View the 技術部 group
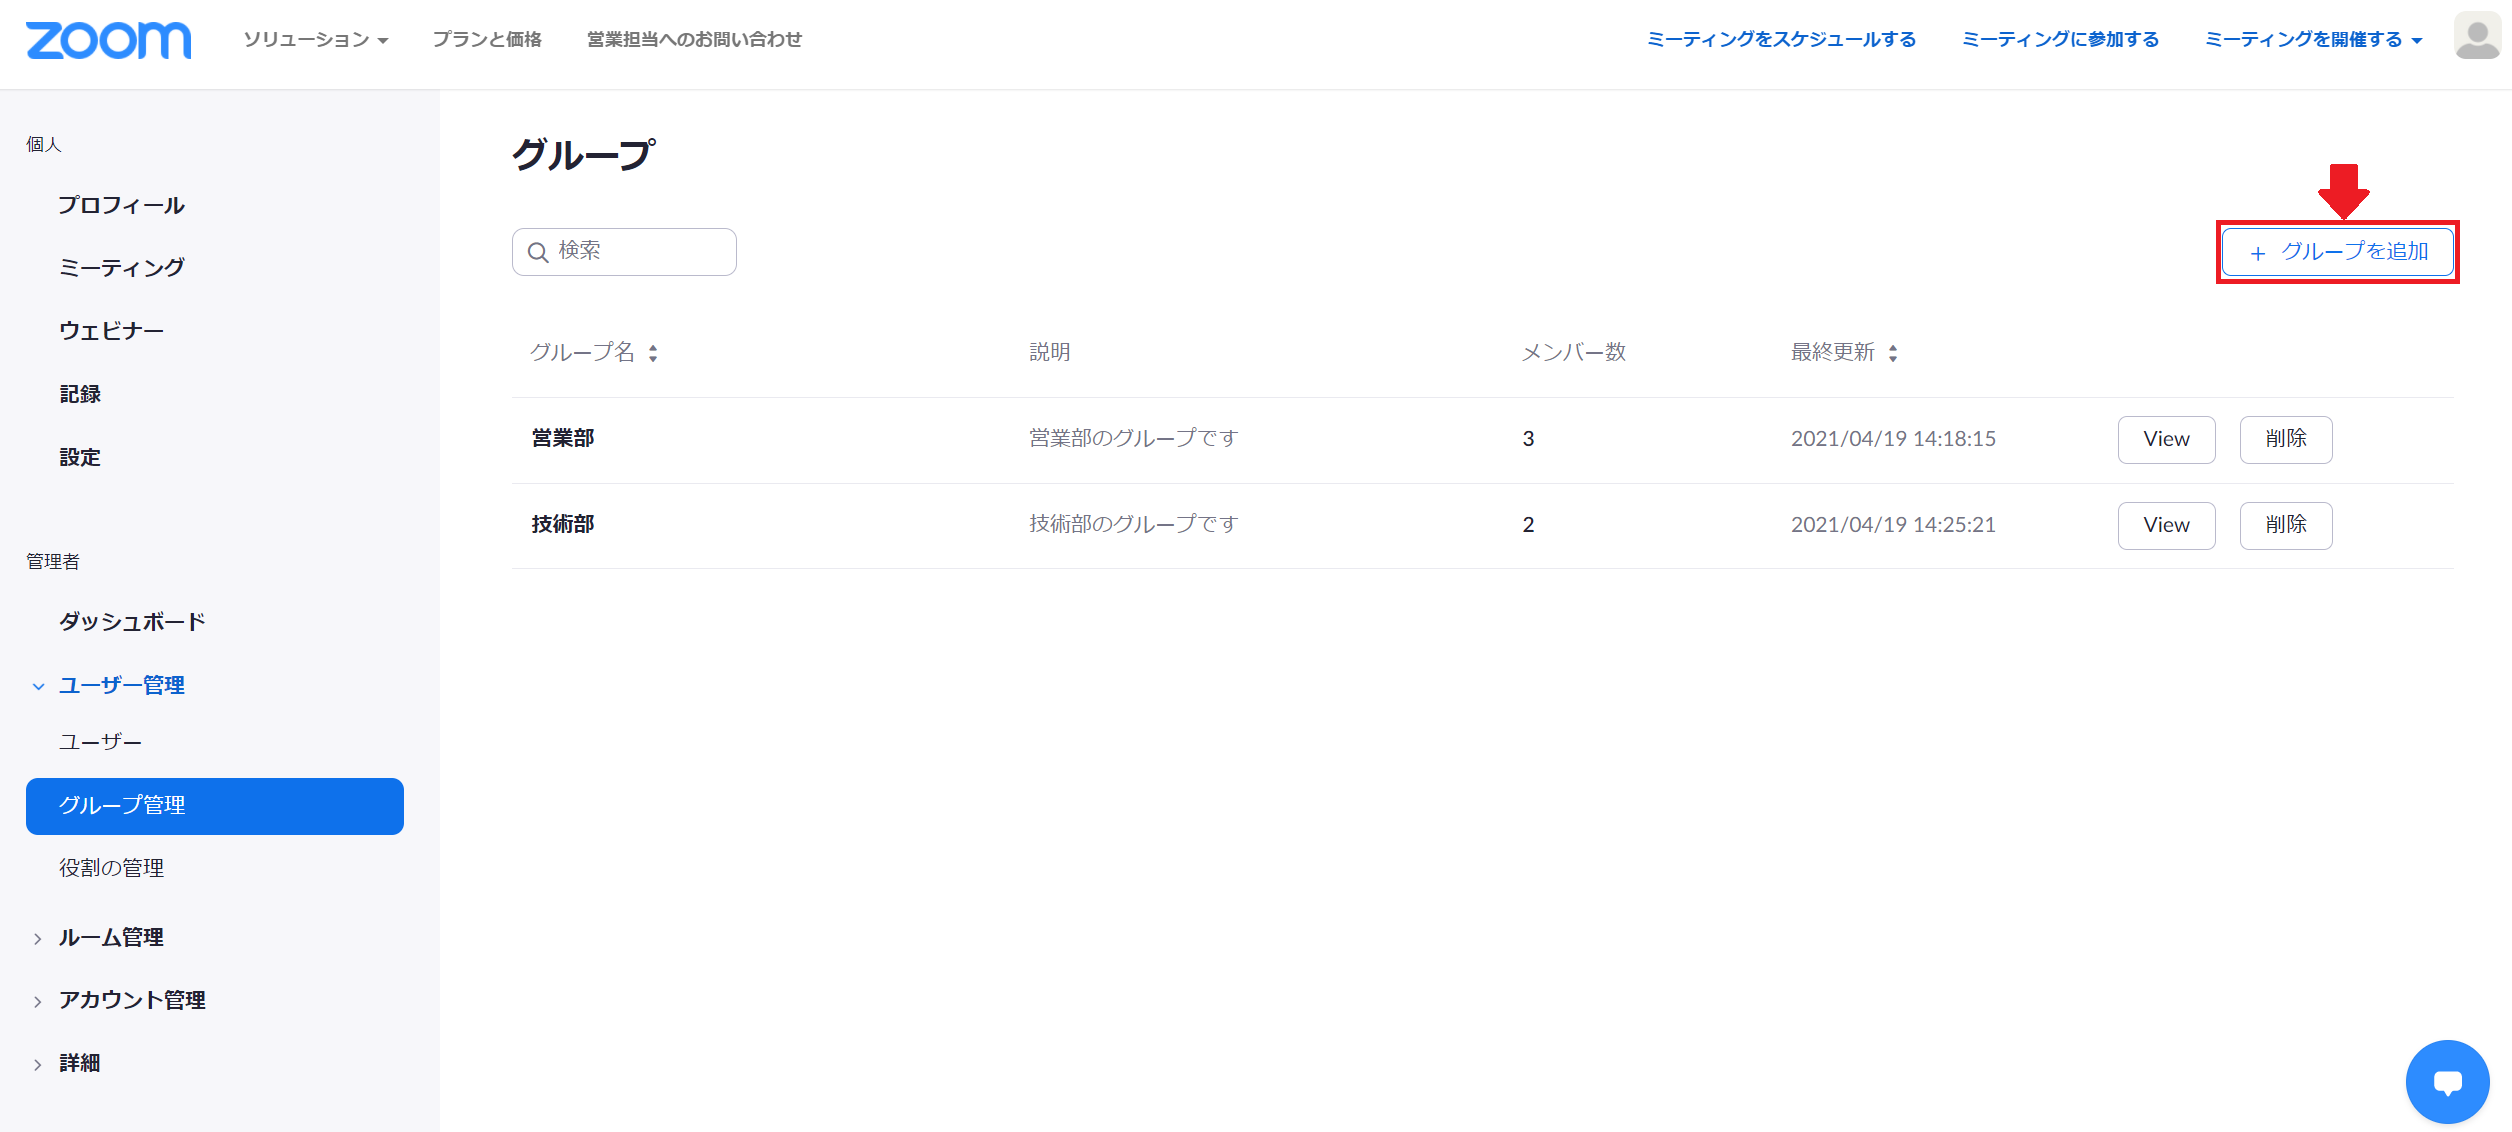This screenshot has height=1132, width=2512. tap(2166, 525)
